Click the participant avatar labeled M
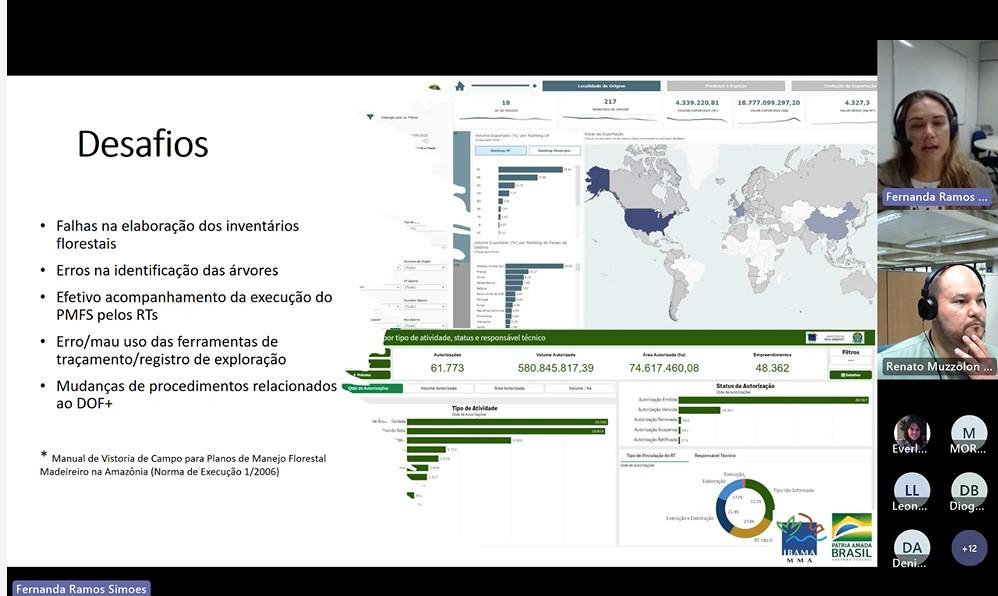 969,433
